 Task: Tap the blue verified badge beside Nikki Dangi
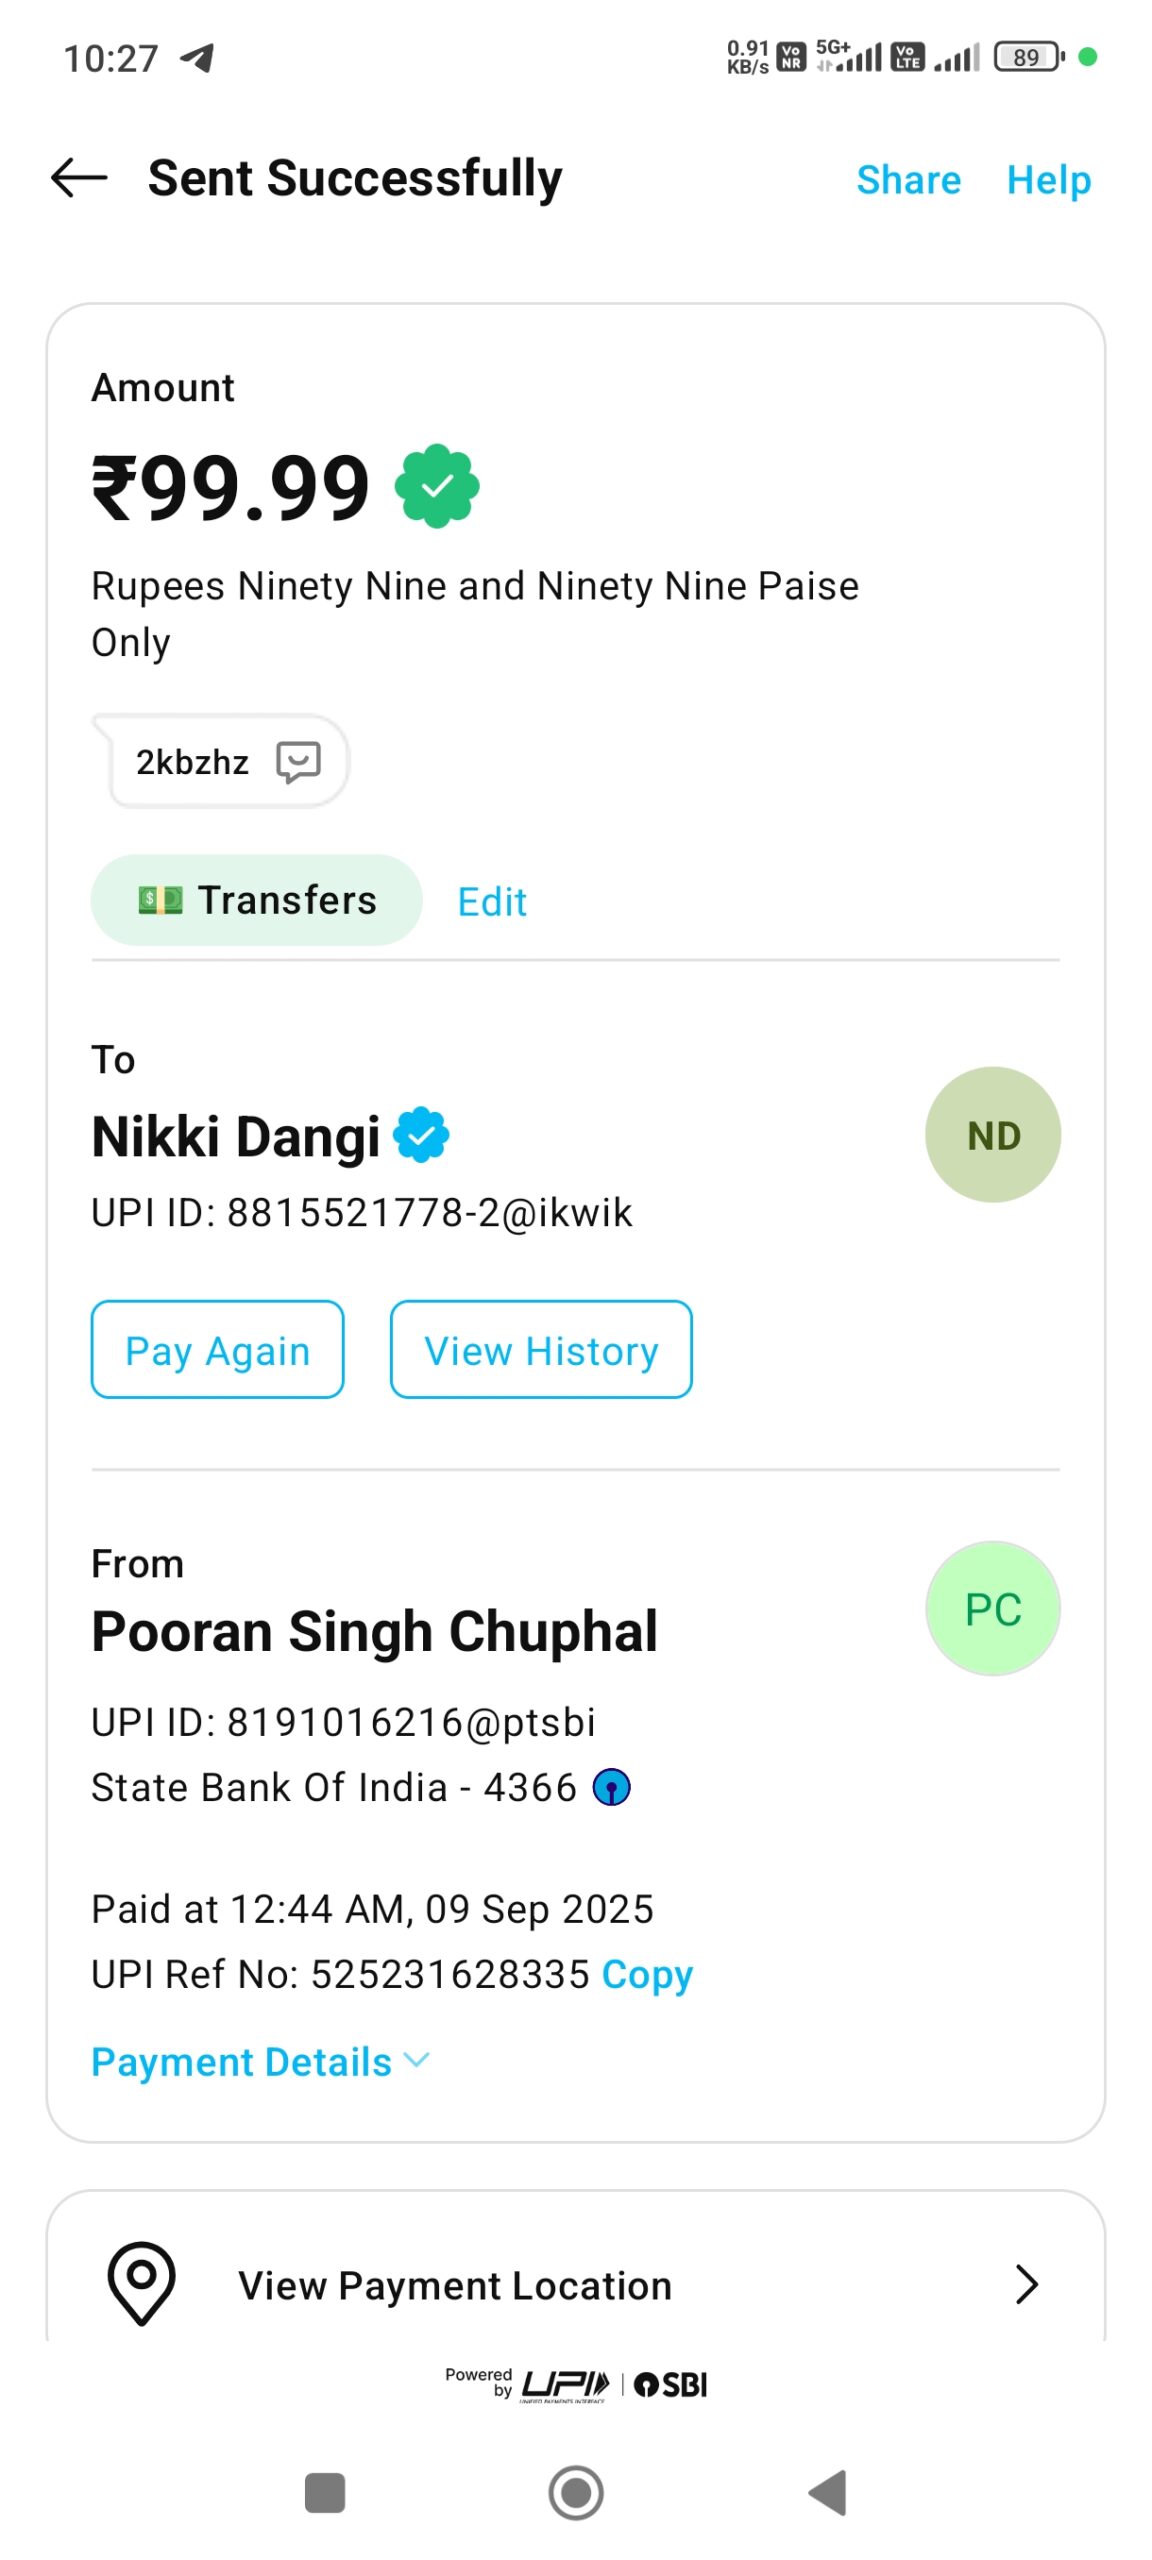421,1135
